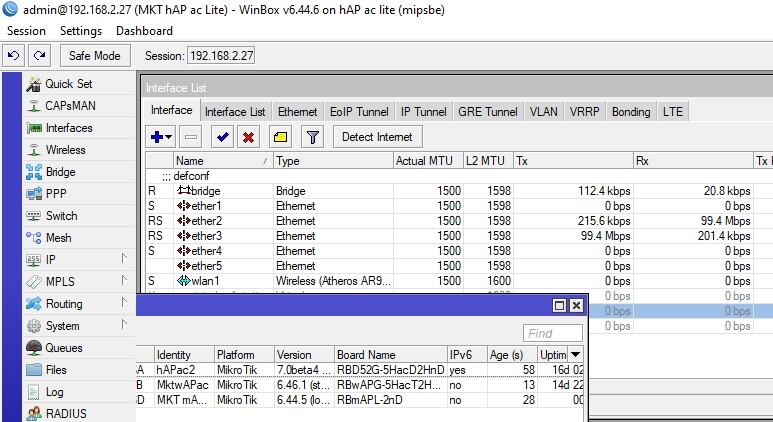Expand the Routing submenu arrow

(124, 302)
